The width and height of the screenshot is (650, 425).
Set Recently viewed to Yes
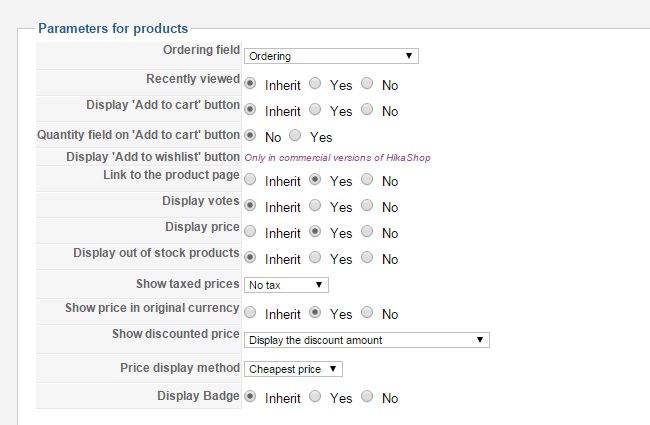315,84
